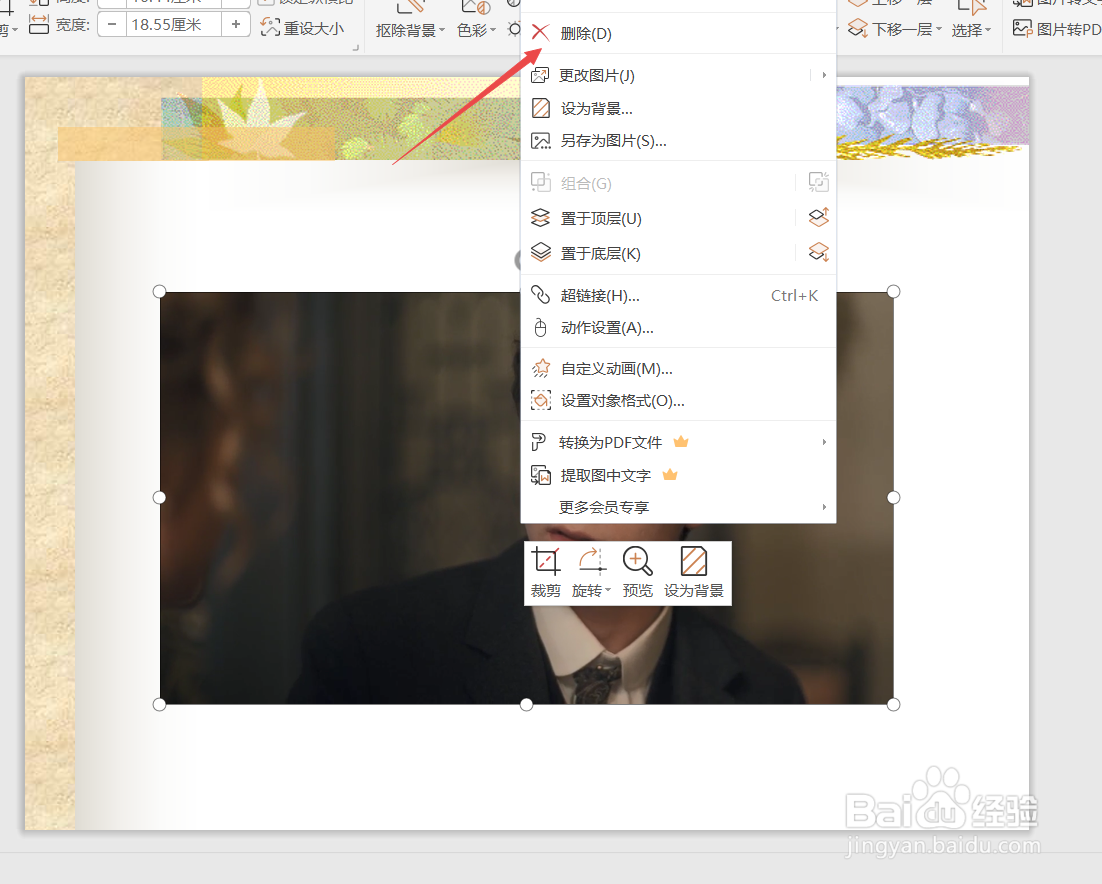
Task: Open the 抠除背景 dropdown
Action: coord(410,30)
